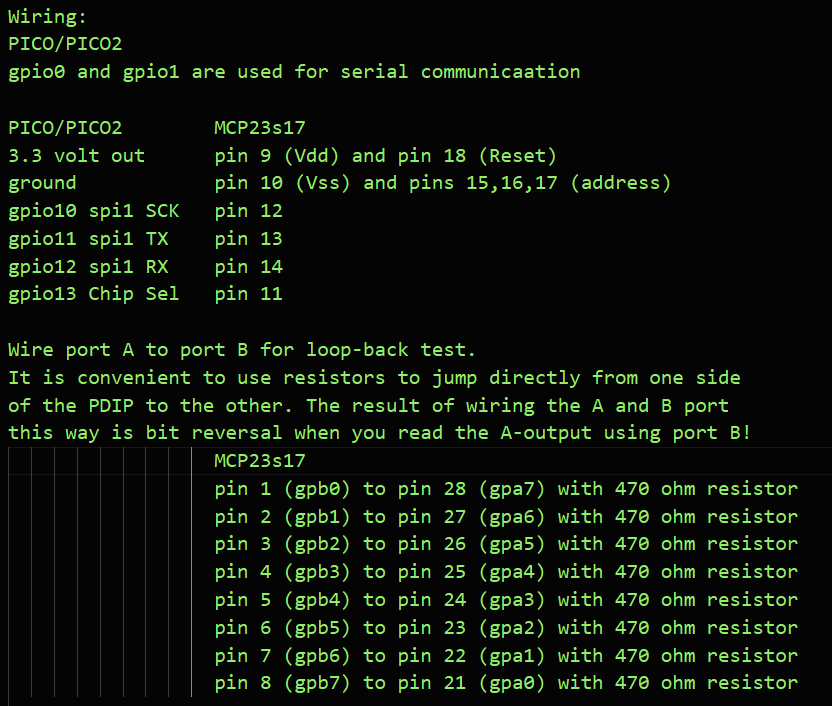832x706 pixels.
Task: Click 'bit reversal' in the comment text
Action: point(214,433)
